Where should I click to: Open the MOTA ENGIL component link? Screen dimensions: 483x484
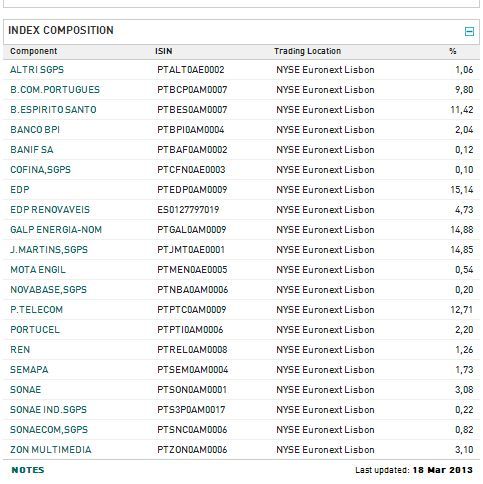[x=38, y=270]
